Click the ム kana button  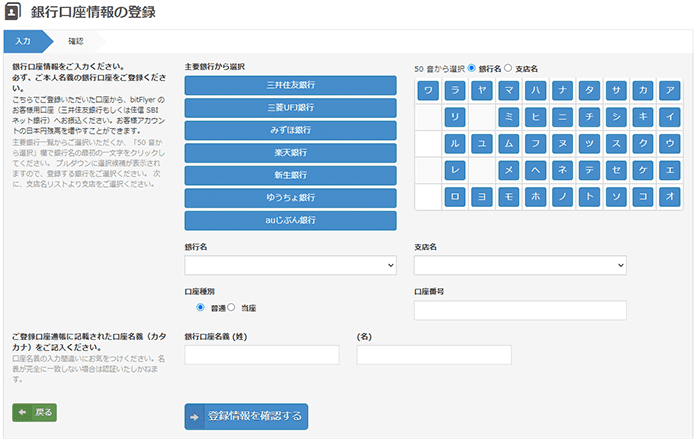click(x=509, y=144)
